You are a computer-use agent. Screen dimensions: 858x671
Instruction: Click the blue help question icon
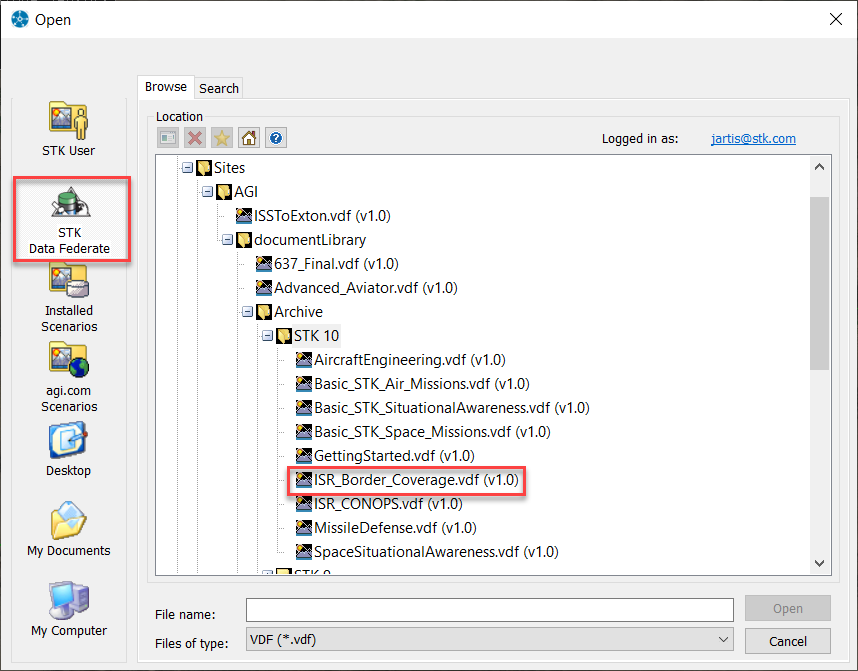pos(276,138)
